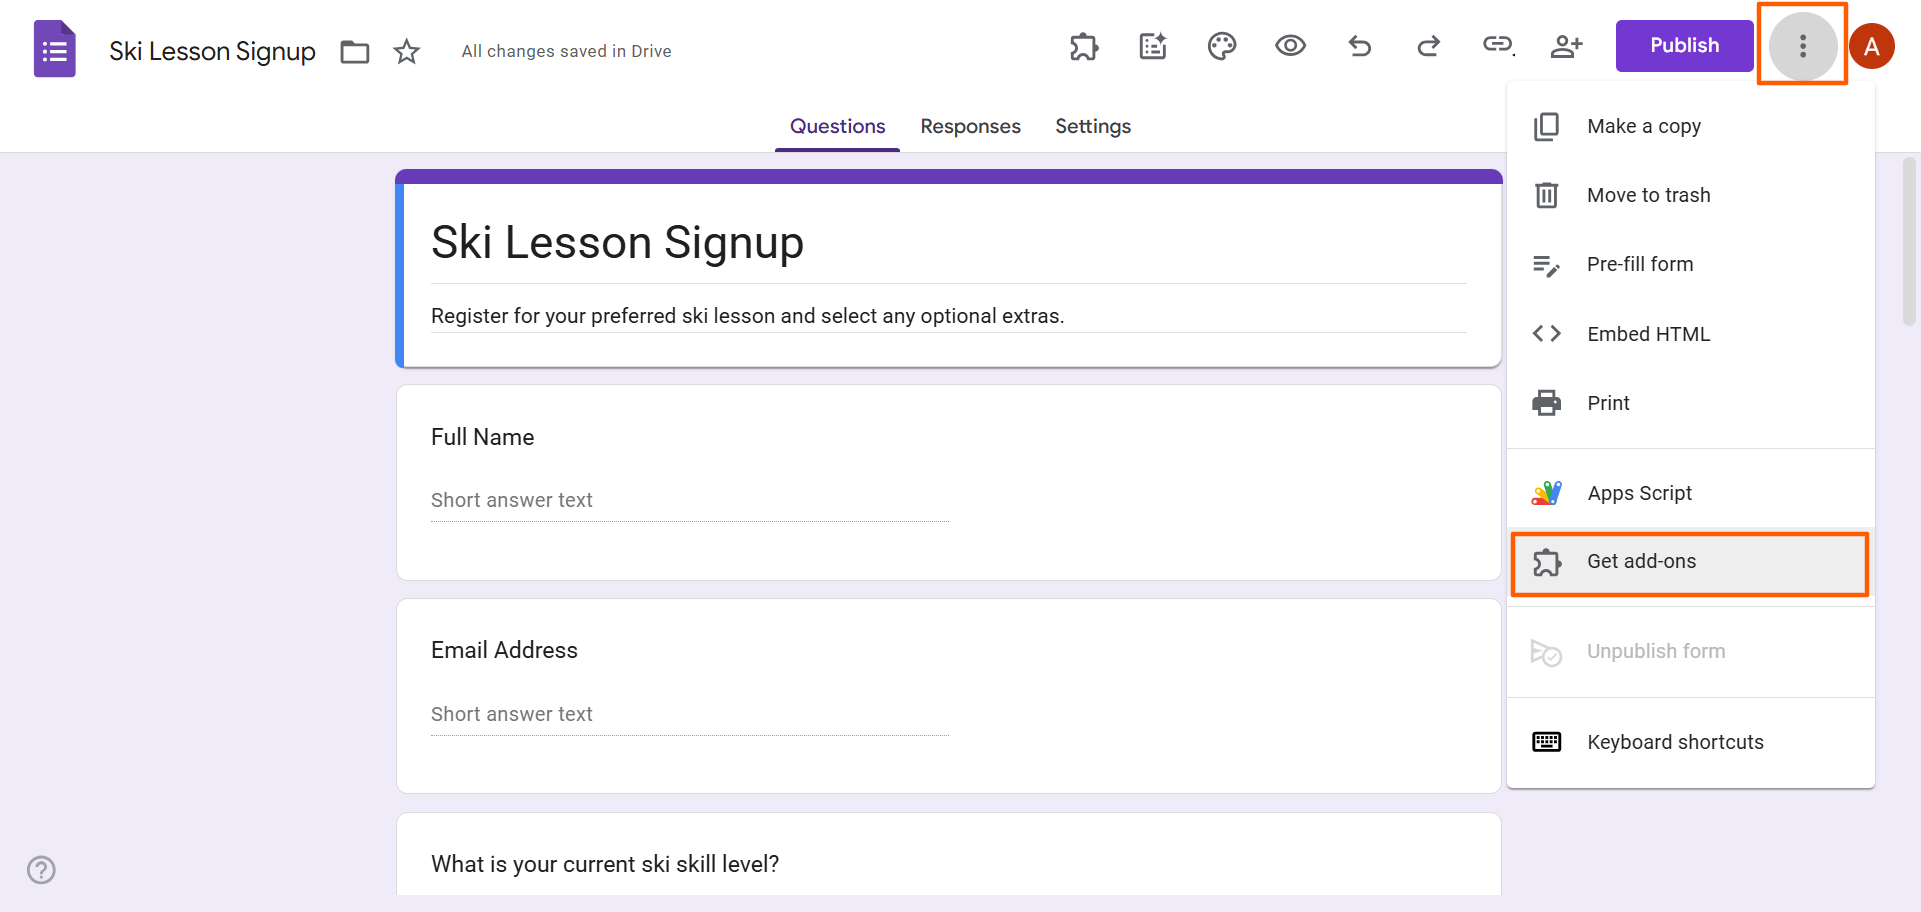Open the Google Forms home icon
Viewport: 1921px width, 912px height.
pos(54,47)
